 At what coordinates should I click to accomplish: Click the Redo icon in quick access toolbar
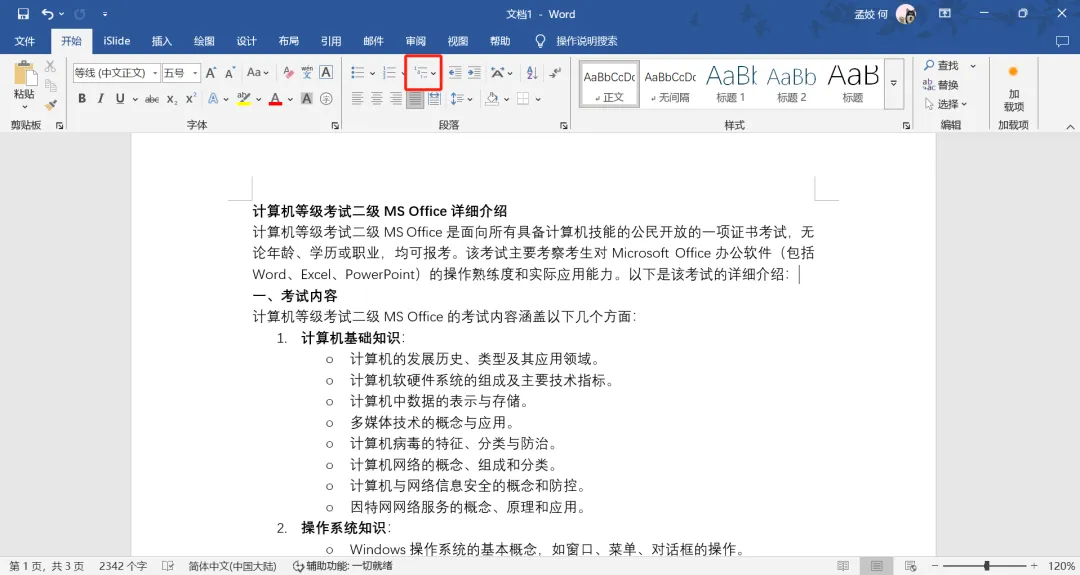coord(80,14)
